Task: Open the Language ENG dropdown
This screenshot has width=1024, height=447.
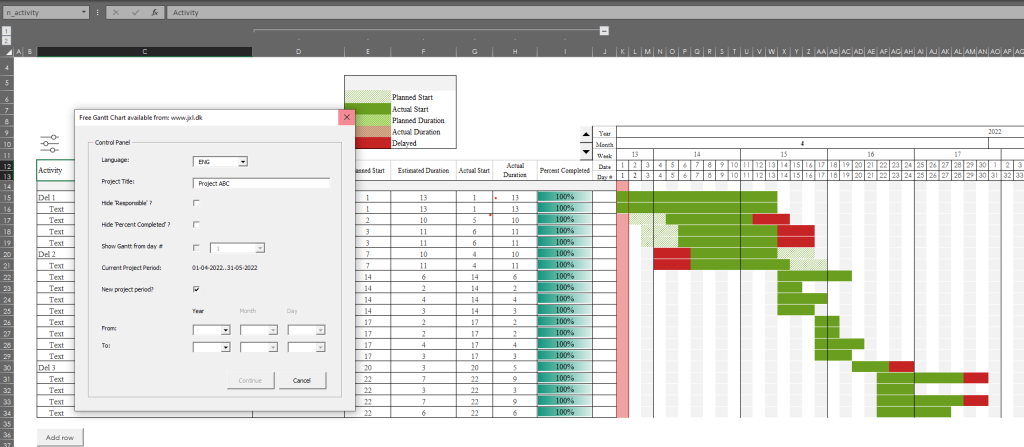Action: coord(243,162)
